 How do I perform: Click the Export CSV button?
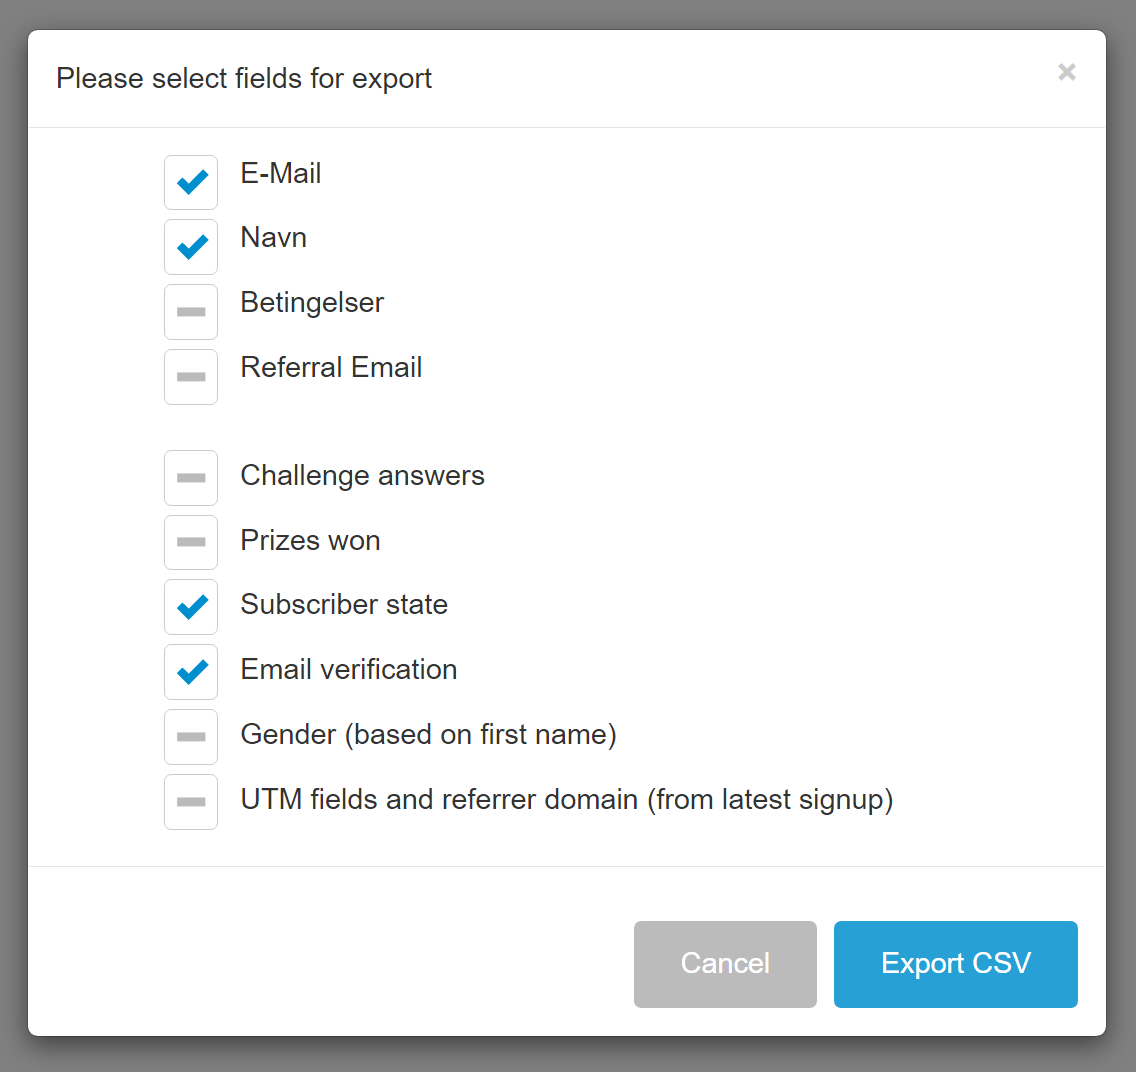click(955, 964)
